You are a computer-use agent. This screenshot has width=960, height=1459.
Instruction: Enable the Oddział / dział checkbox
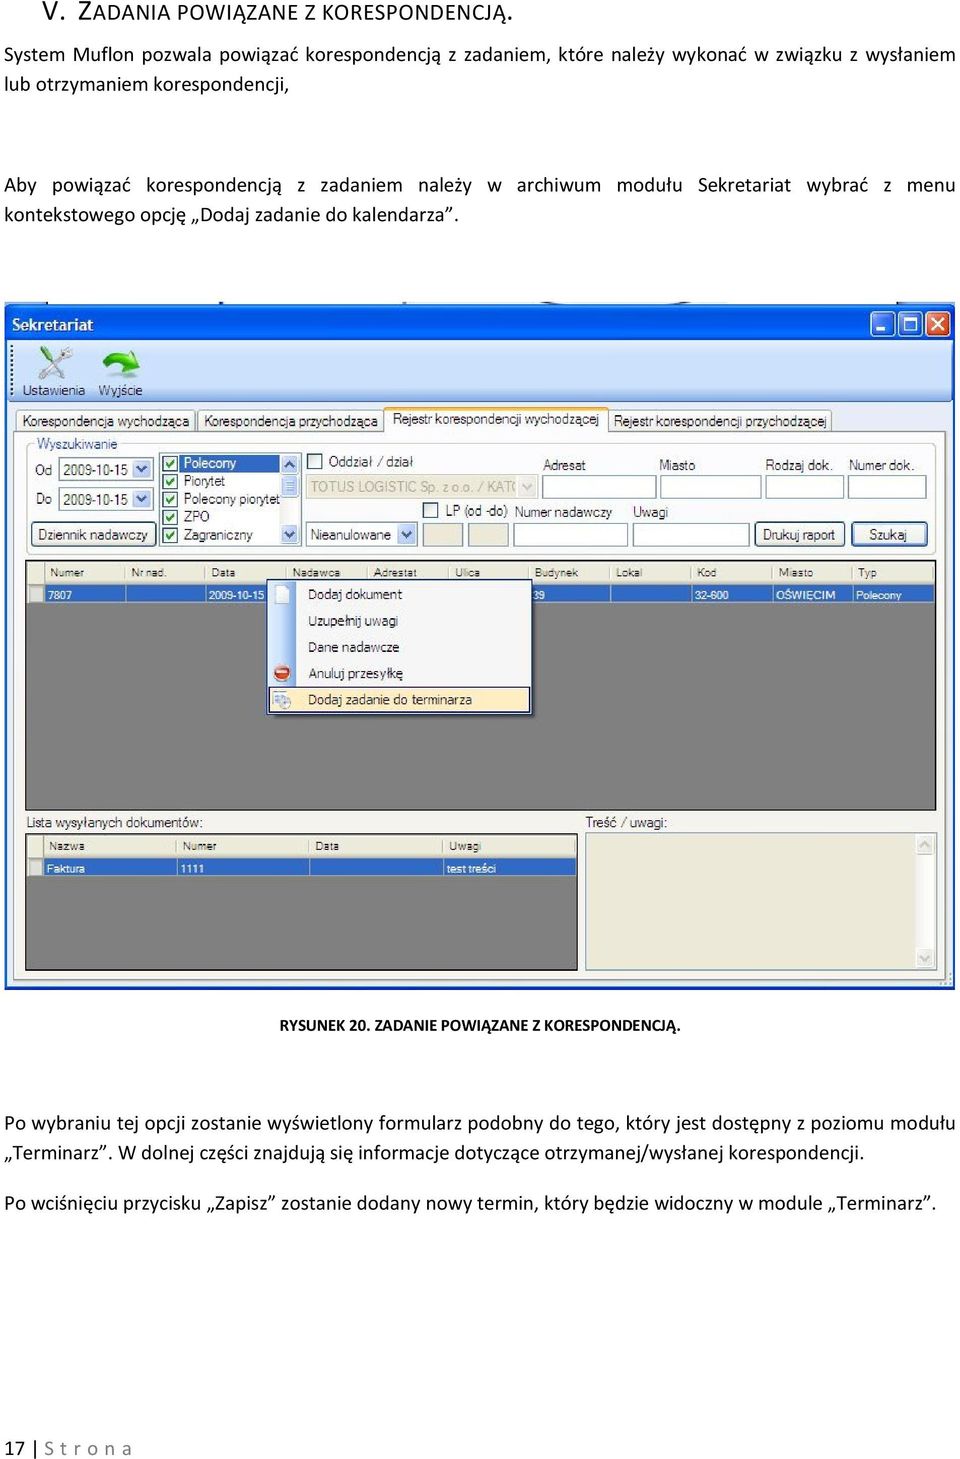(x=315, y=461)
